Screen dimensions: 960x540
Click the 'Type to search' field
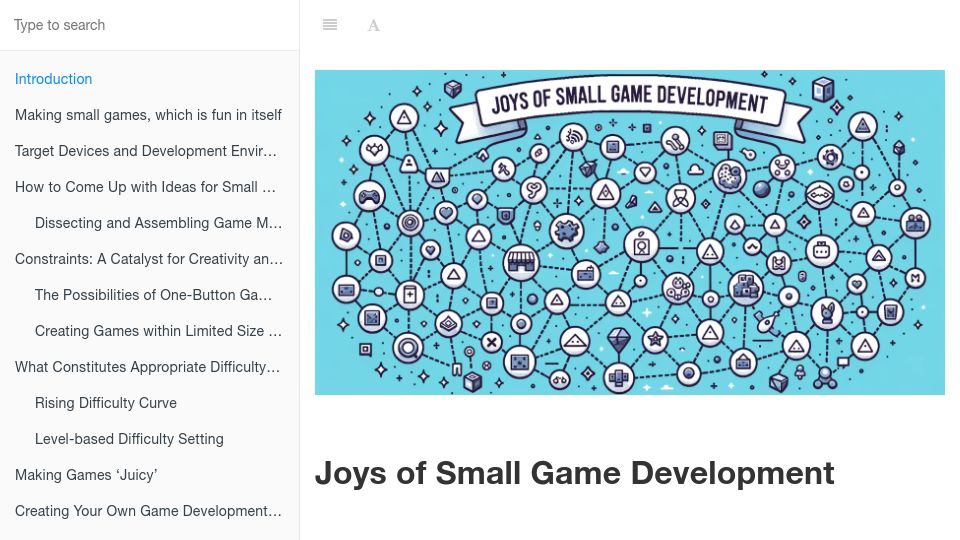(149, 25)
